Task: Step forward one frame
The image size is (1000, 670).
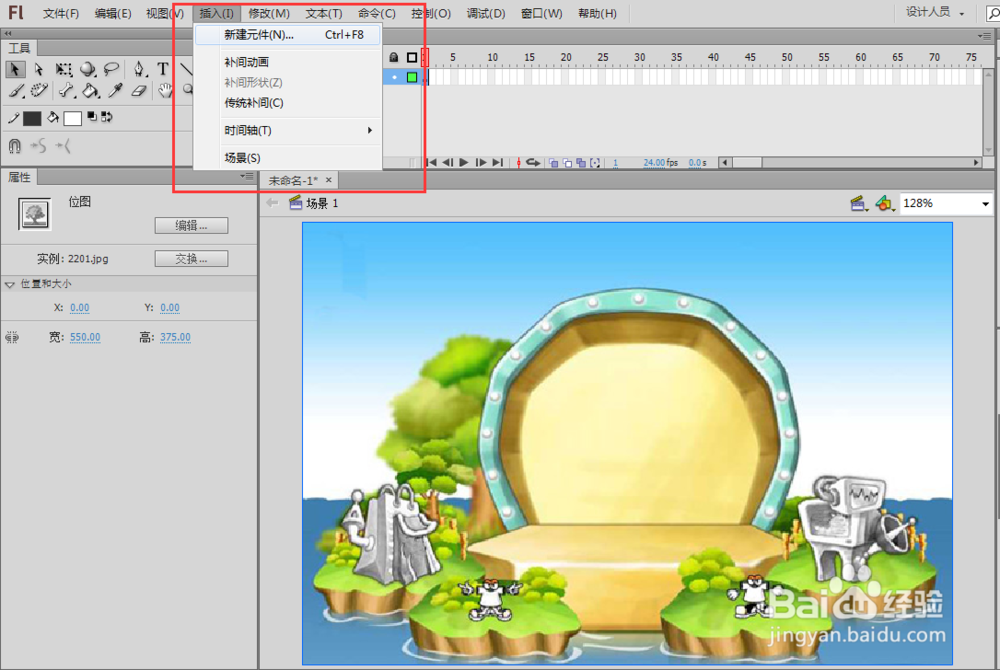Action: click(x=481, y=163)
